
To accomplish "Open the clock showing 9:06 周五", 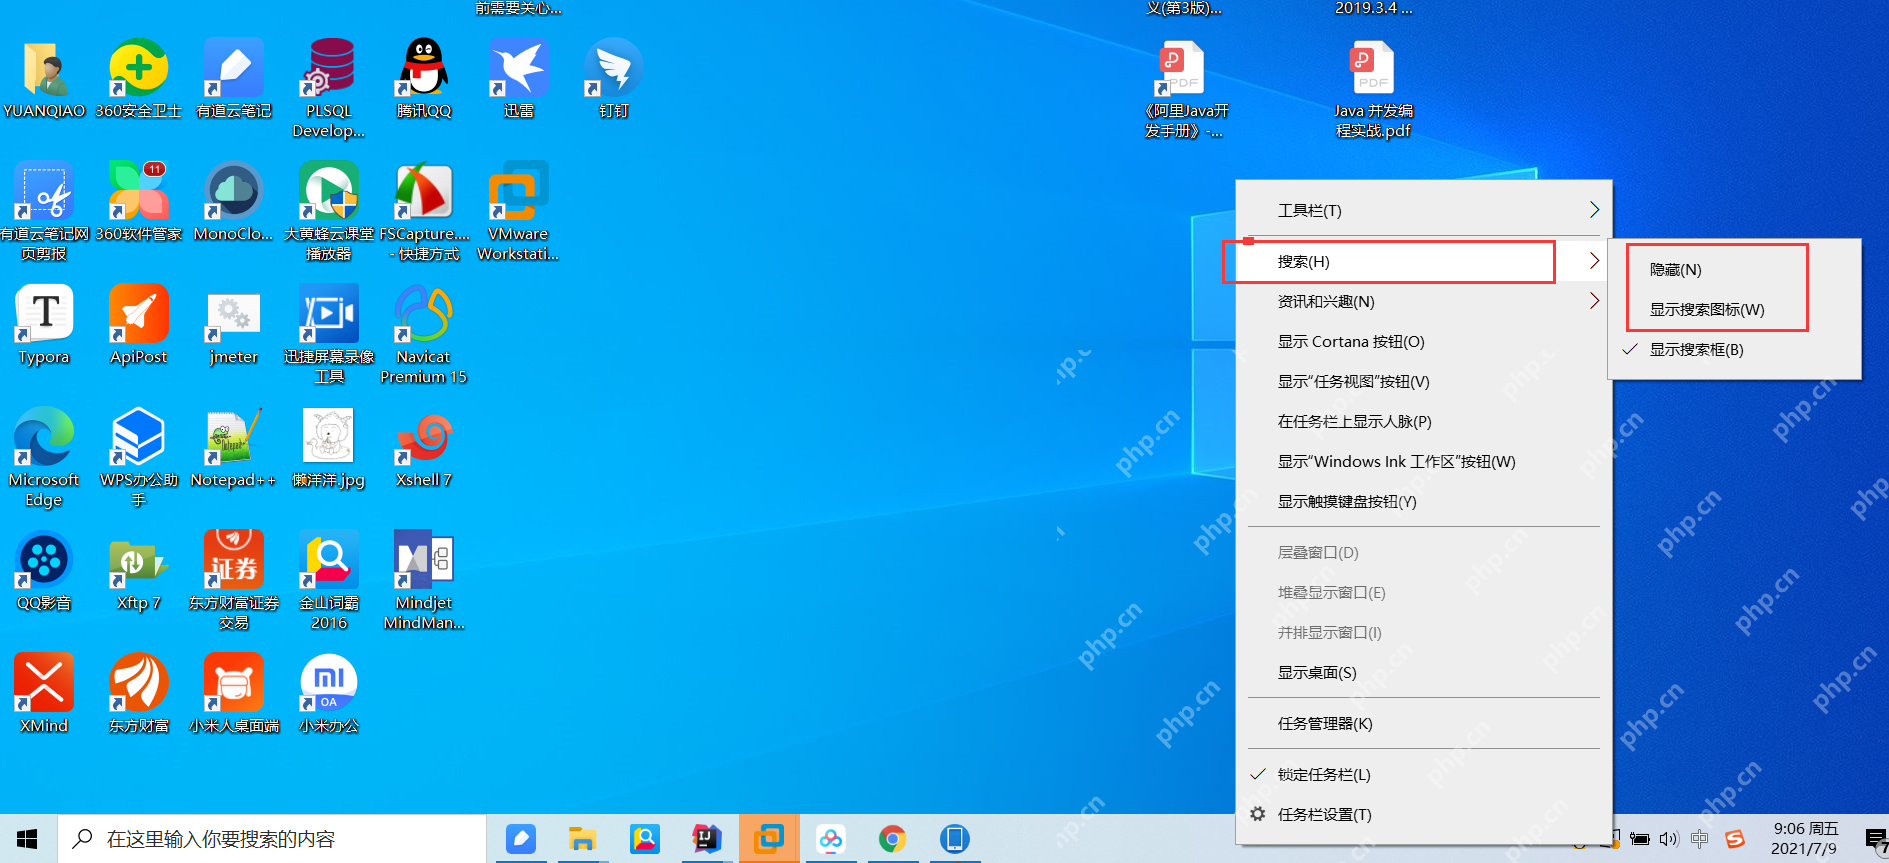I will pyautogui.click(x=1805, y=839).
